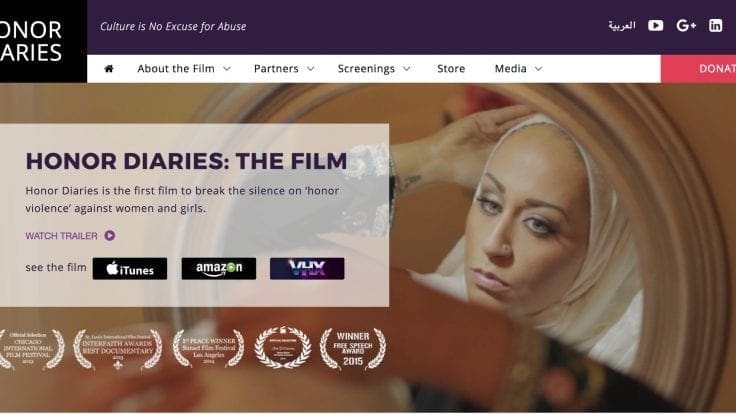
Task: Go to the home icon in navbar
Action: 109,69
